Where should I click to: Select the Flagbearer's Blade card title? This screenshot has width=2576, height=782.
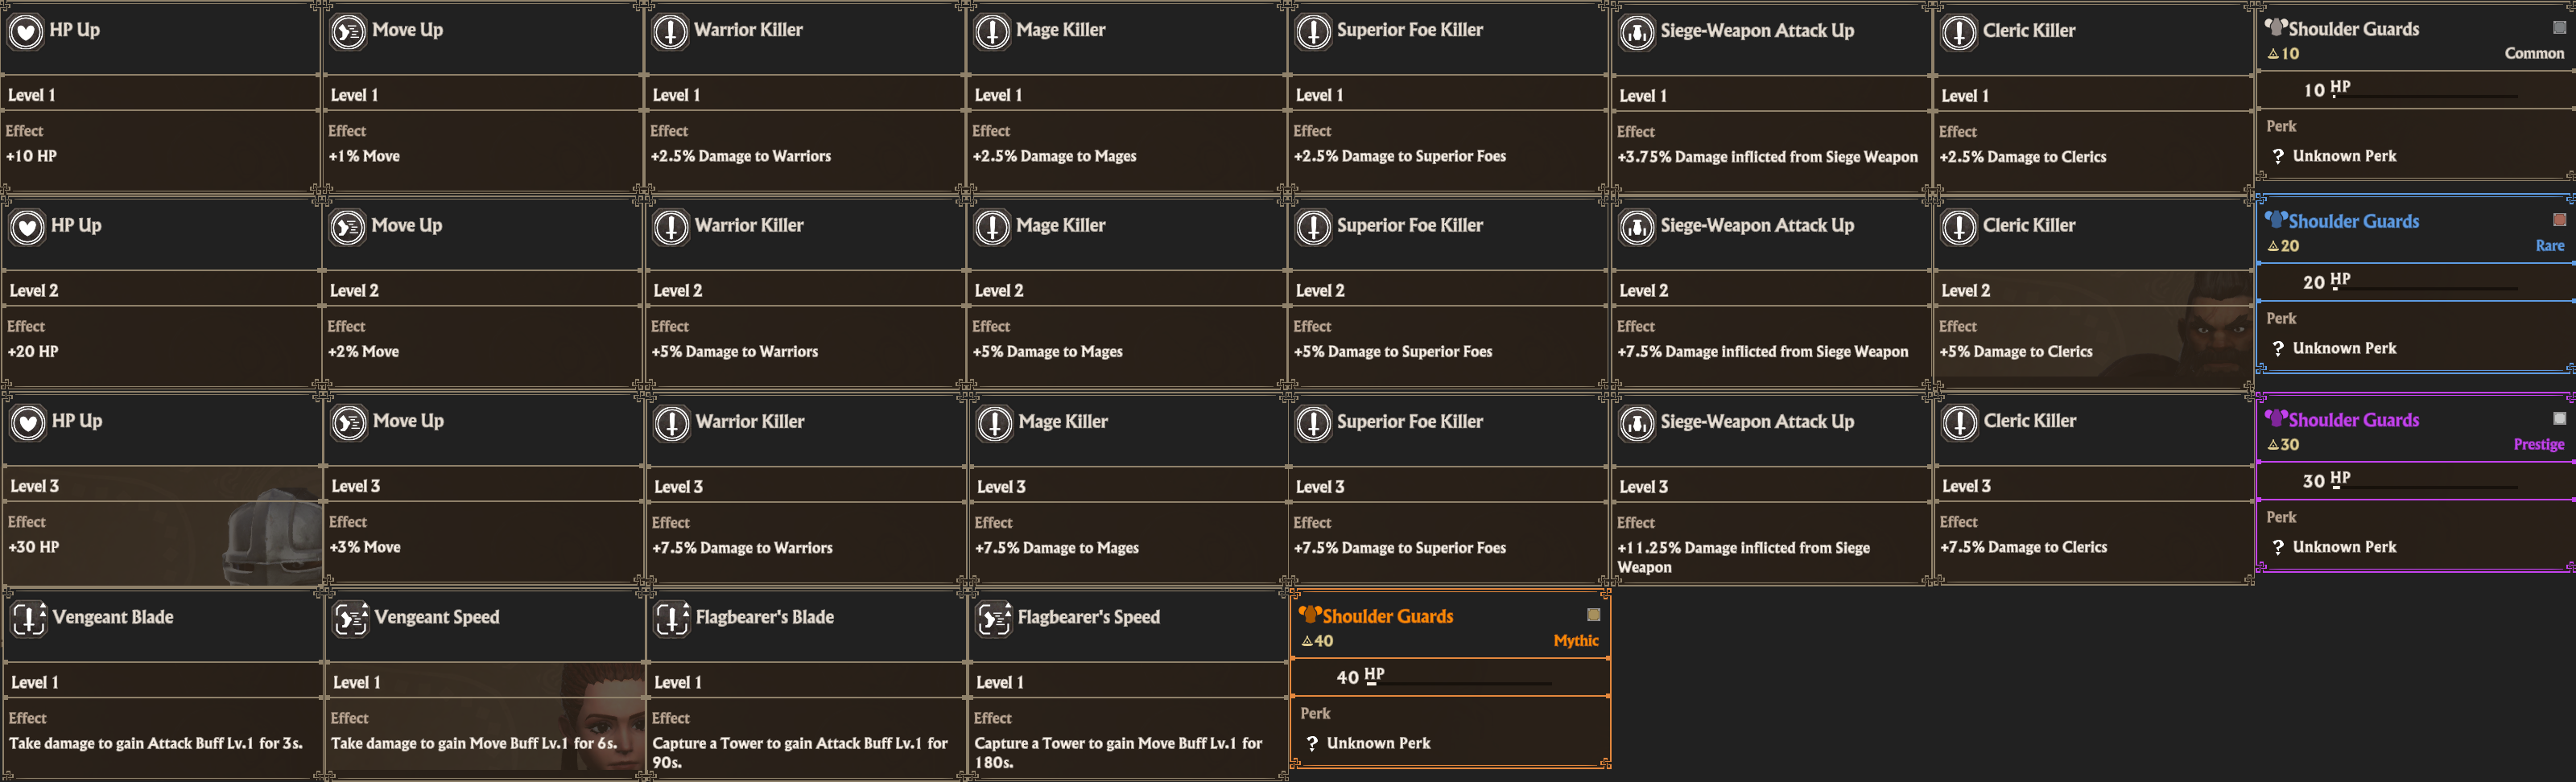pos(764,617)
